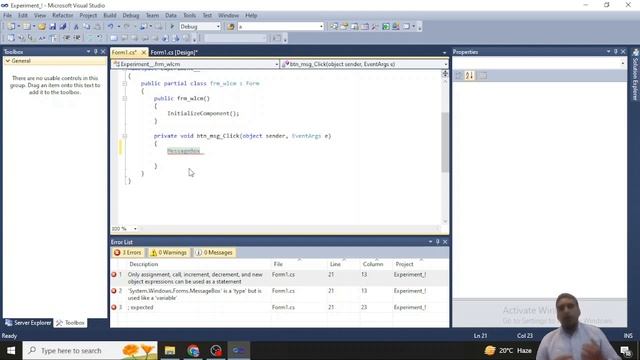Sort errors by the Line column header
The height and width of the screenshot is (360, 640).
pos(335,264)
